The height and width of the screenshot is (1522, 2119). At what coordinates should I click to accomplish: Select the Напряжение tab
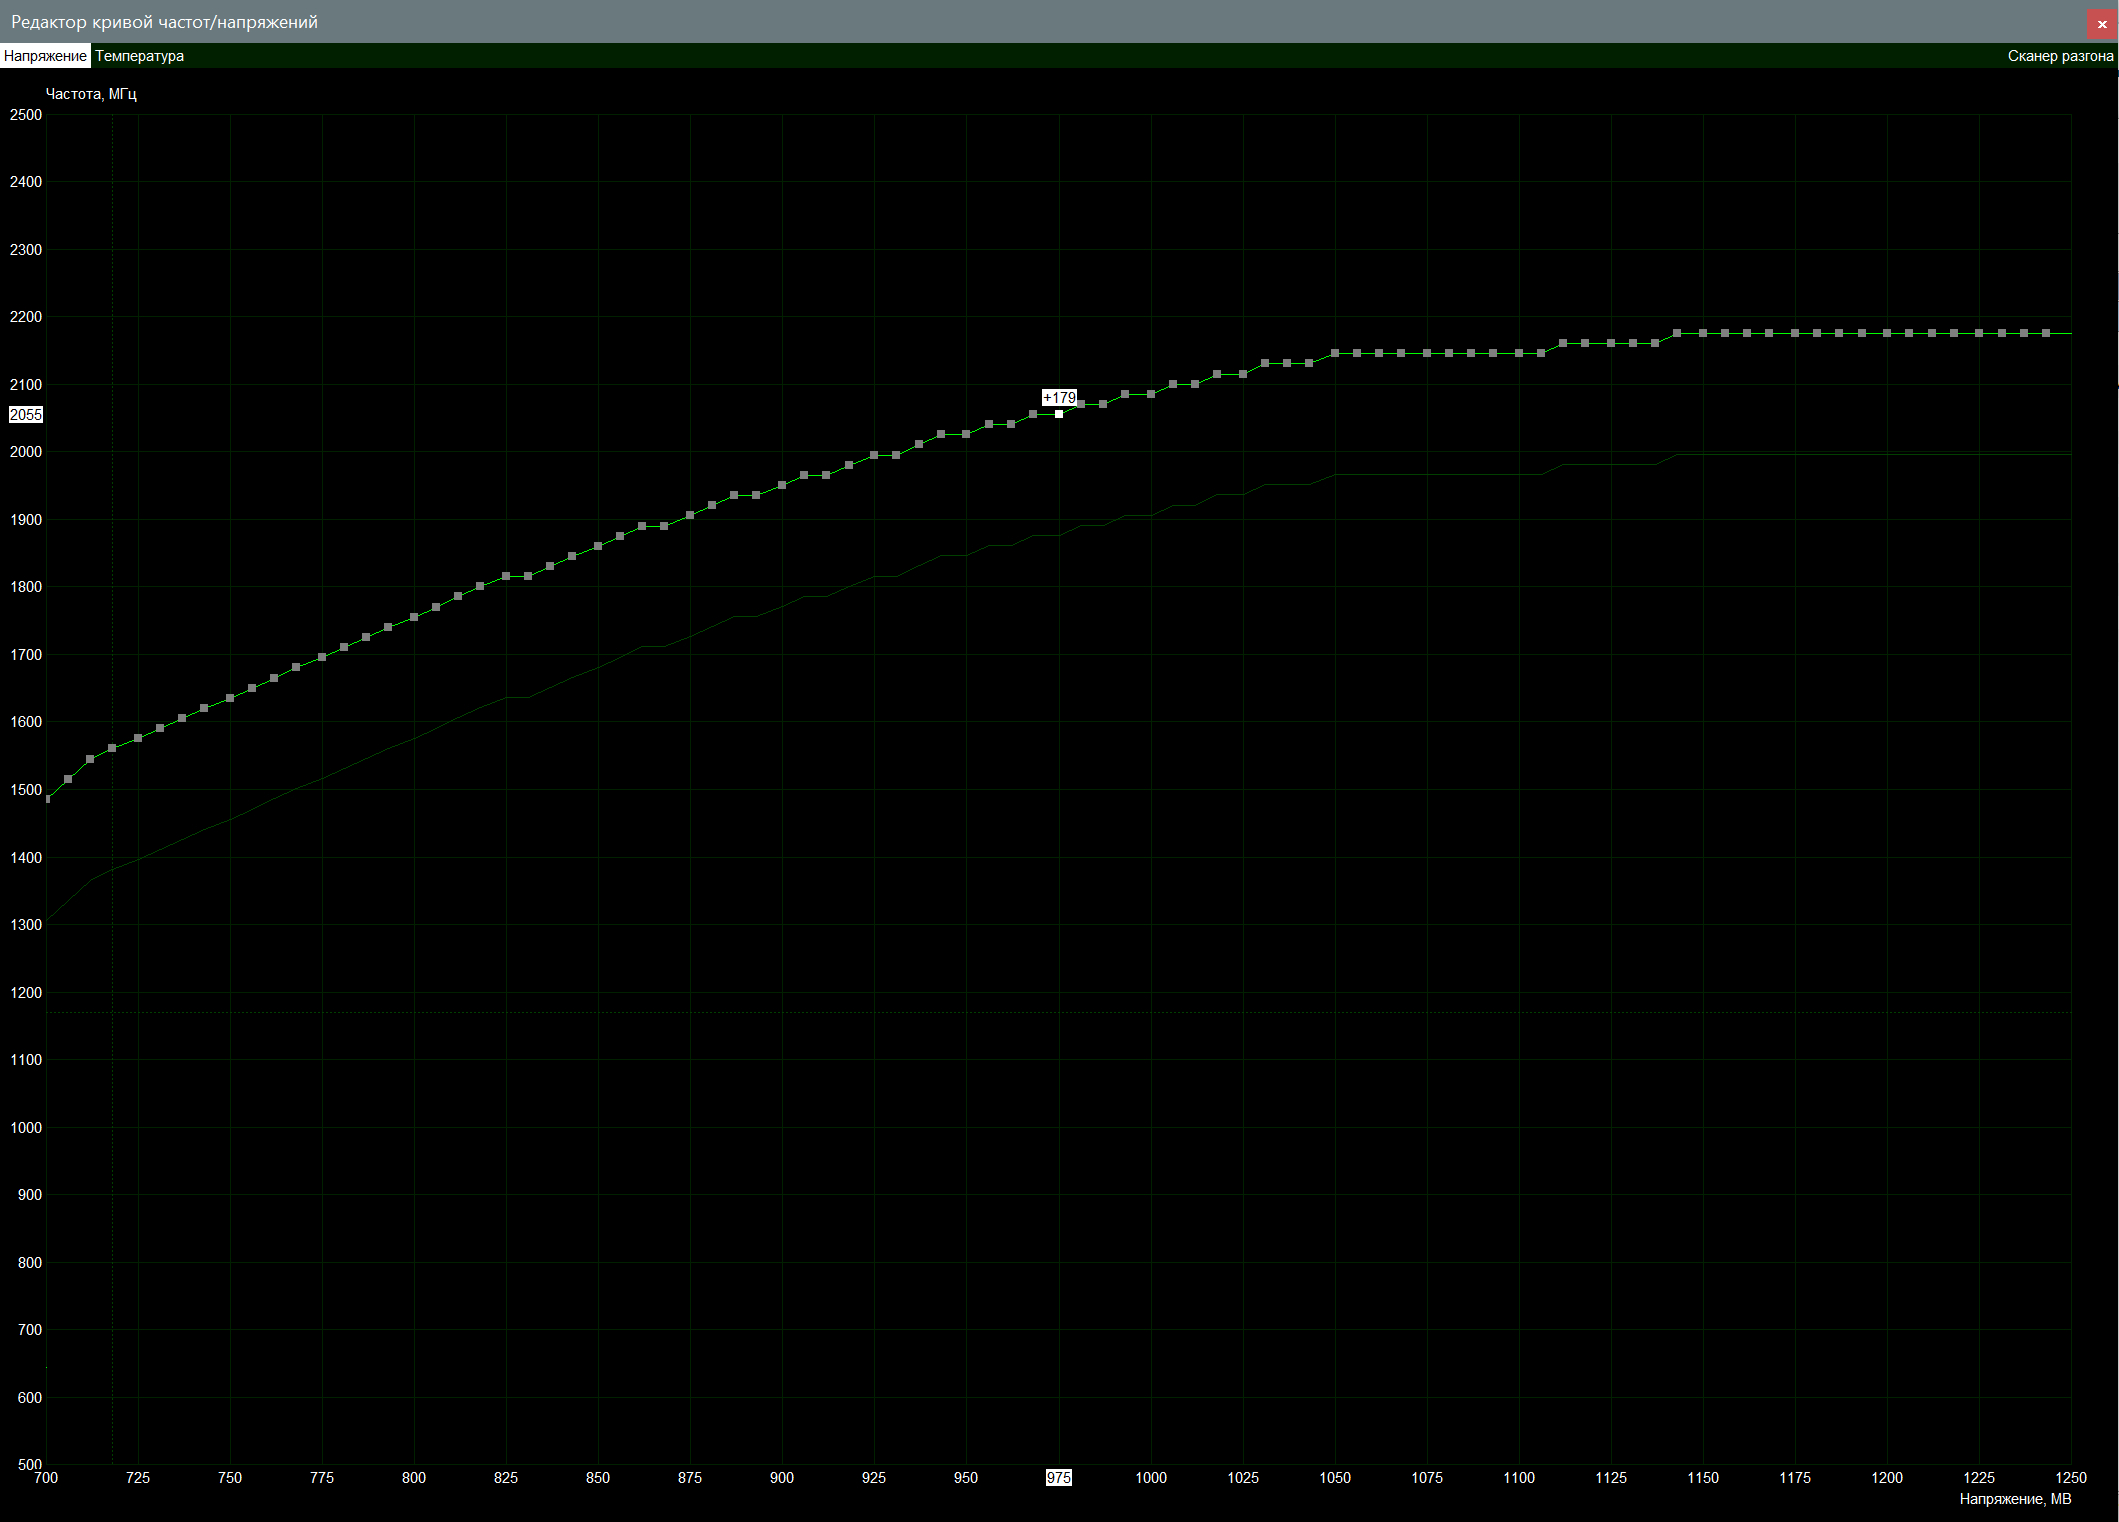pos(45,56)
